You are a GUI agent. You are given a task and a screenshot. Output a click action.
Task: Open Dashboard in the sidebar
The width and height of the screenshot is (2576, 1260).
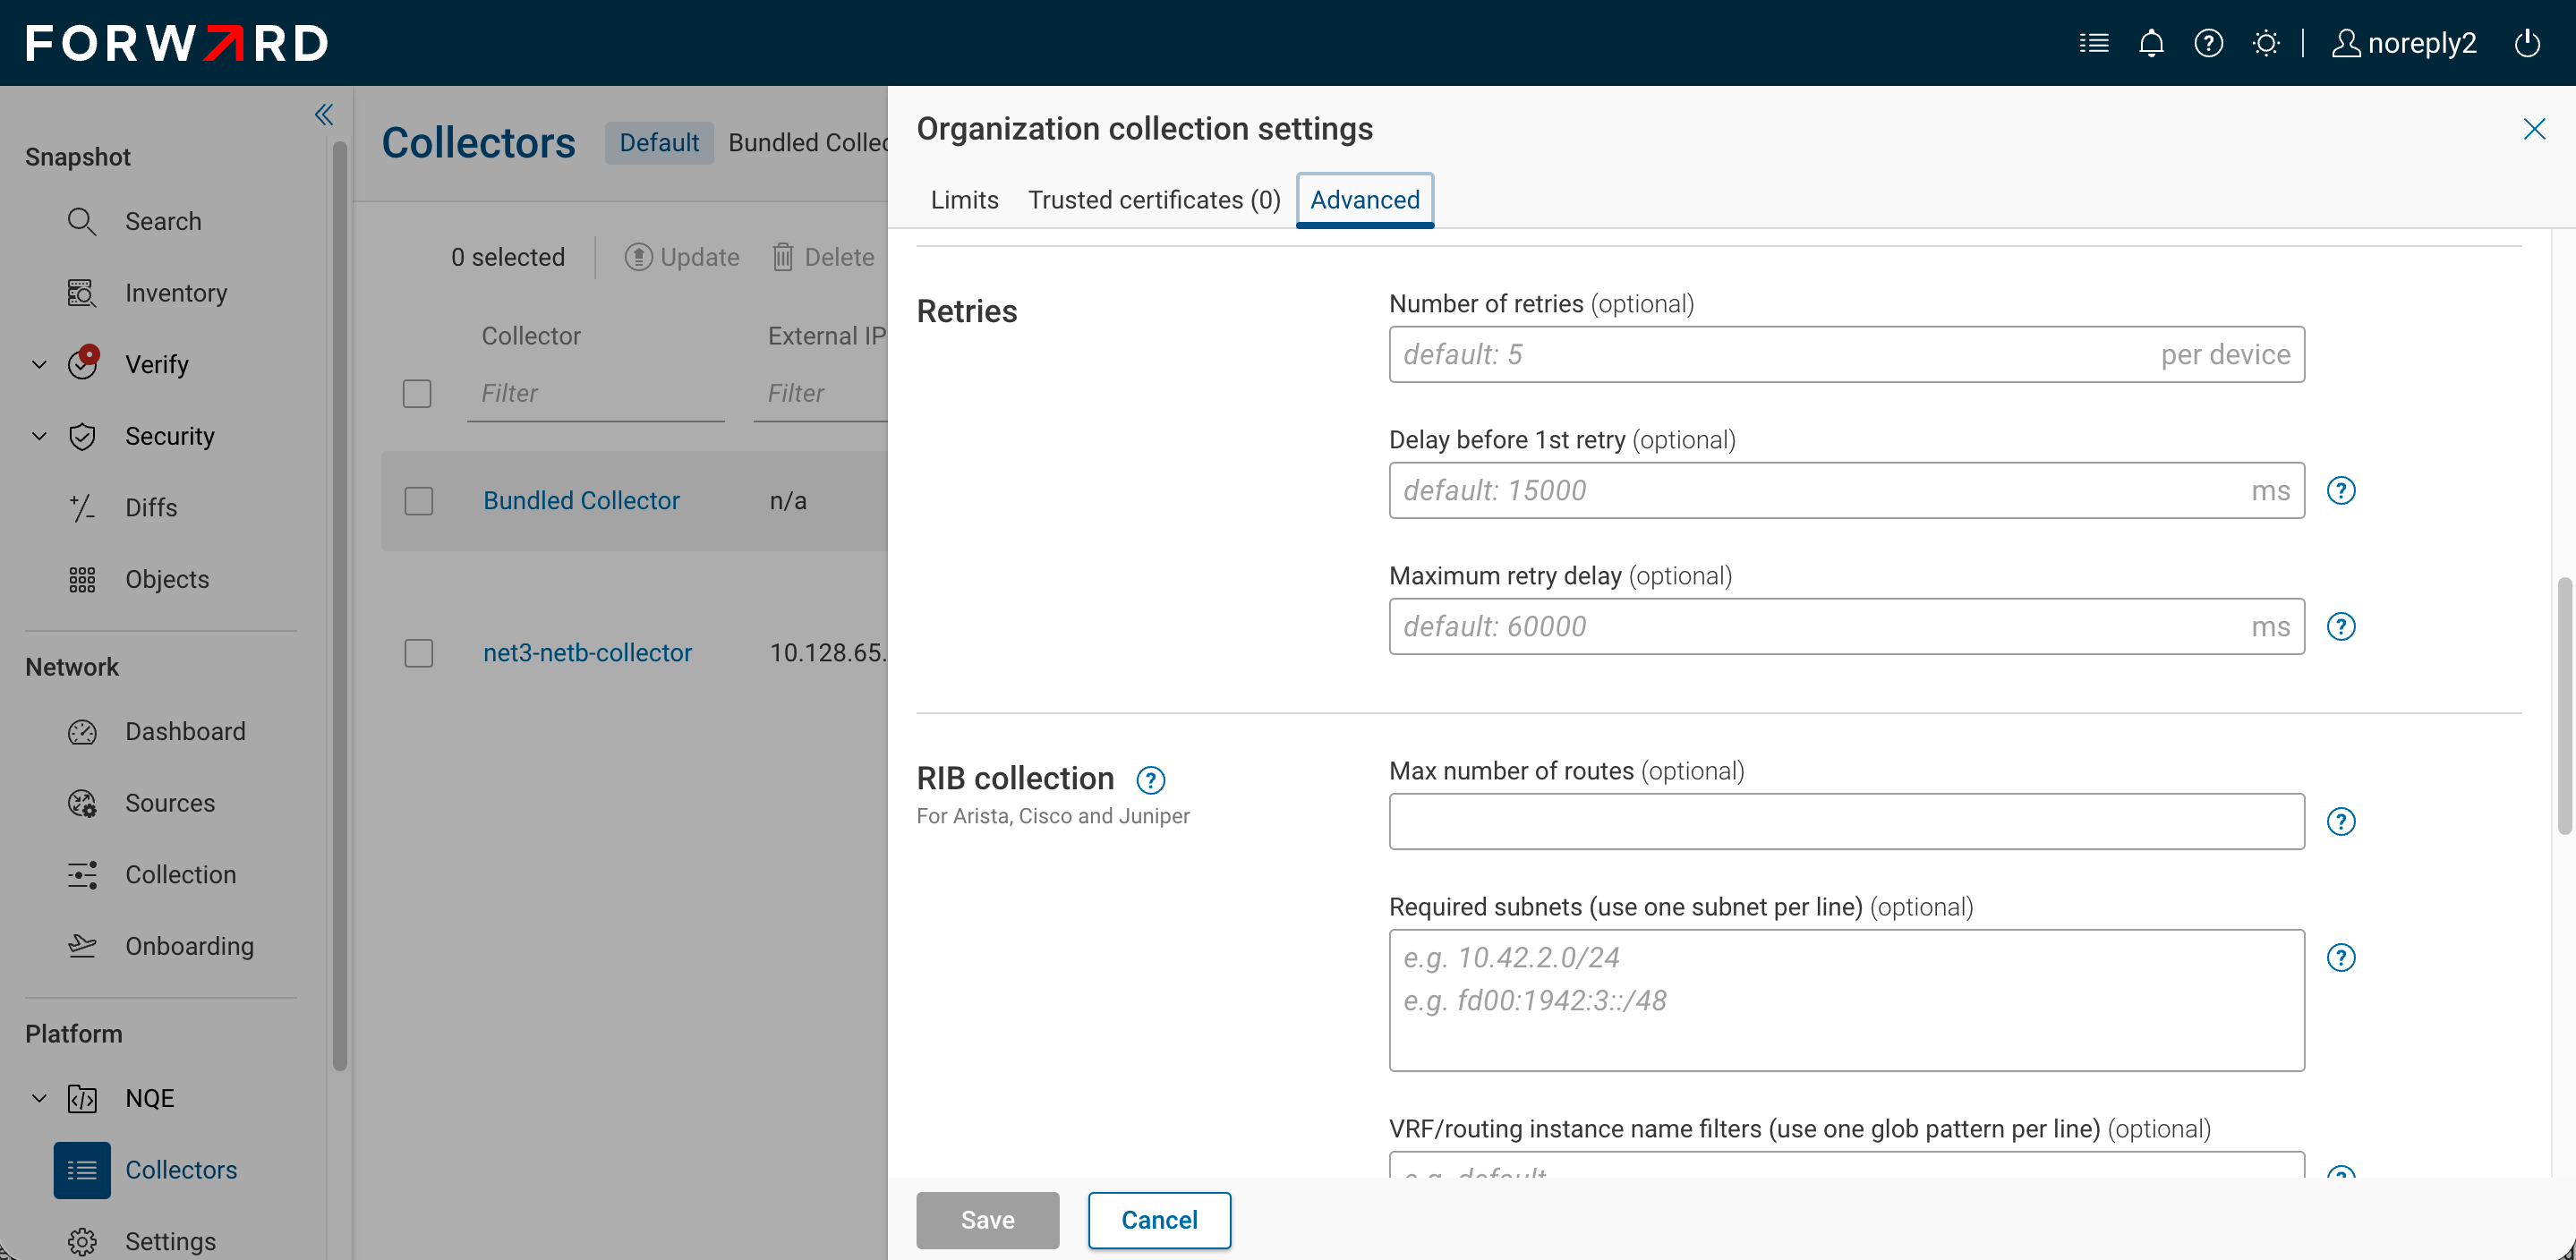(185, 731)
